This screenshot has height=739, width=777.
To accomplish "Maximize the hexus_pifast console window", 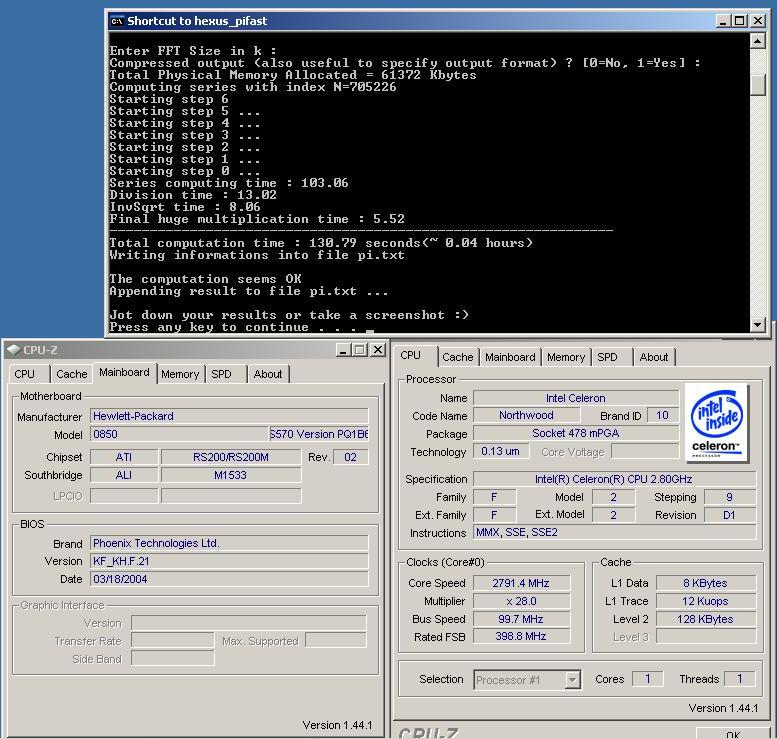I will (x=739, y=21).
